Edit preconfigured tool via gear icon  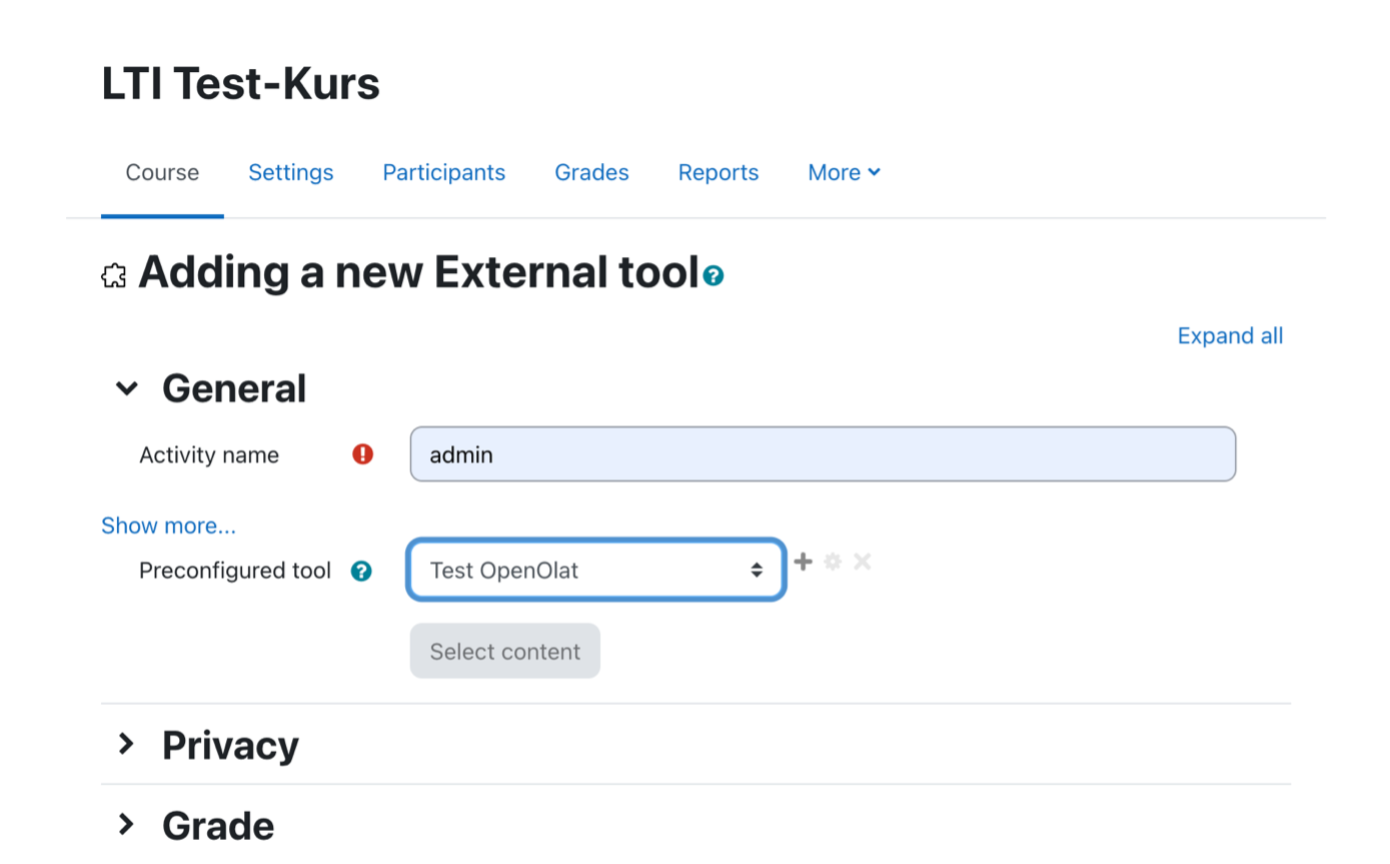coord(832,562)
